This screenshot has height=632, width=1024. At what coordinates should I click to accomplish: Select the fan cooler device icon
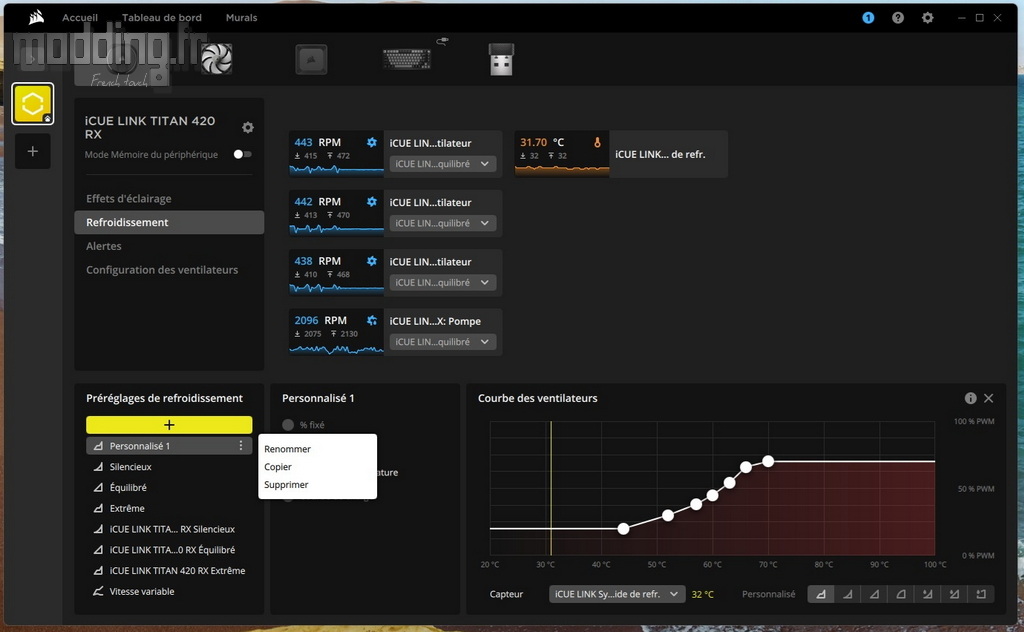pyautogui.click(x=216, y=59)
